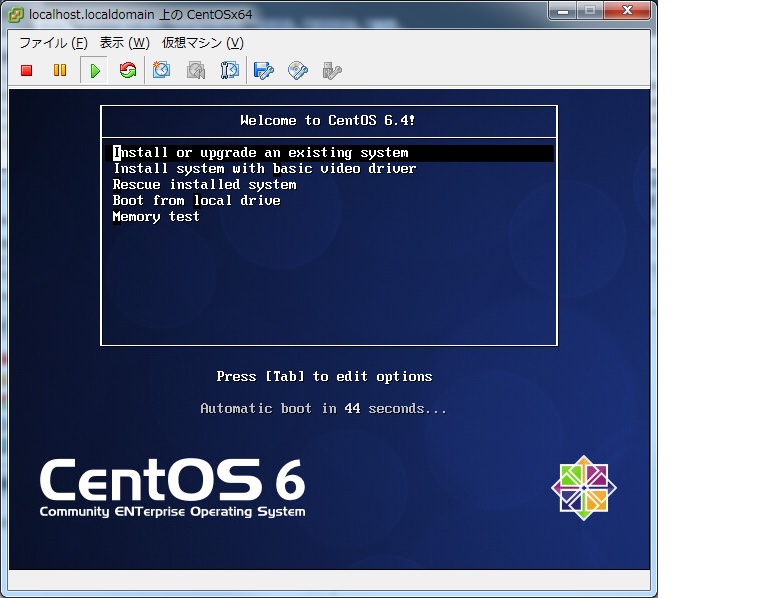Revert to the current snapshot

pos(196,71)
